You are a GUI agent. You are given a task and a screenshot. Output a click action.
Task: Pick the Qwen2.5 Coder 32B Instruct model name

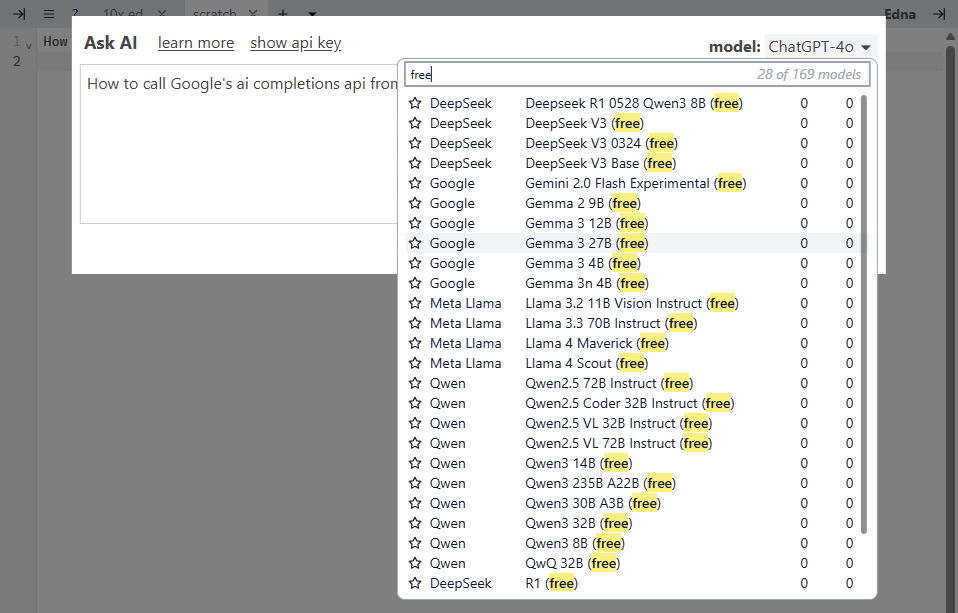pos(629,403)
